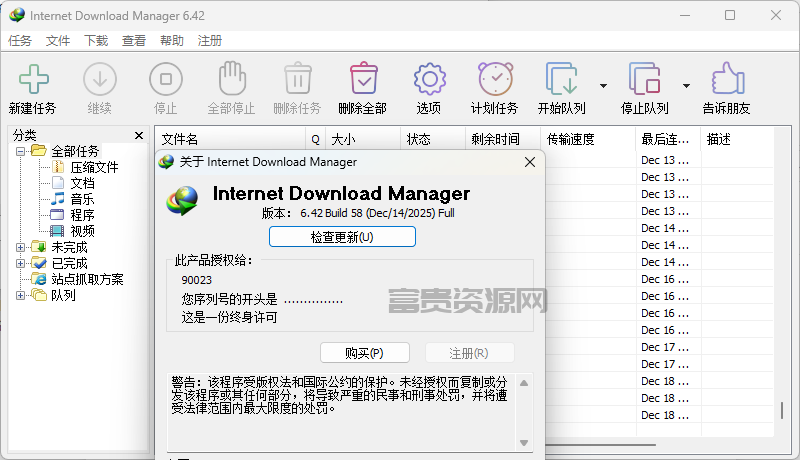
Task: Open the 停止队列 dropdown arrow
Action: click(x=687, y=86)
